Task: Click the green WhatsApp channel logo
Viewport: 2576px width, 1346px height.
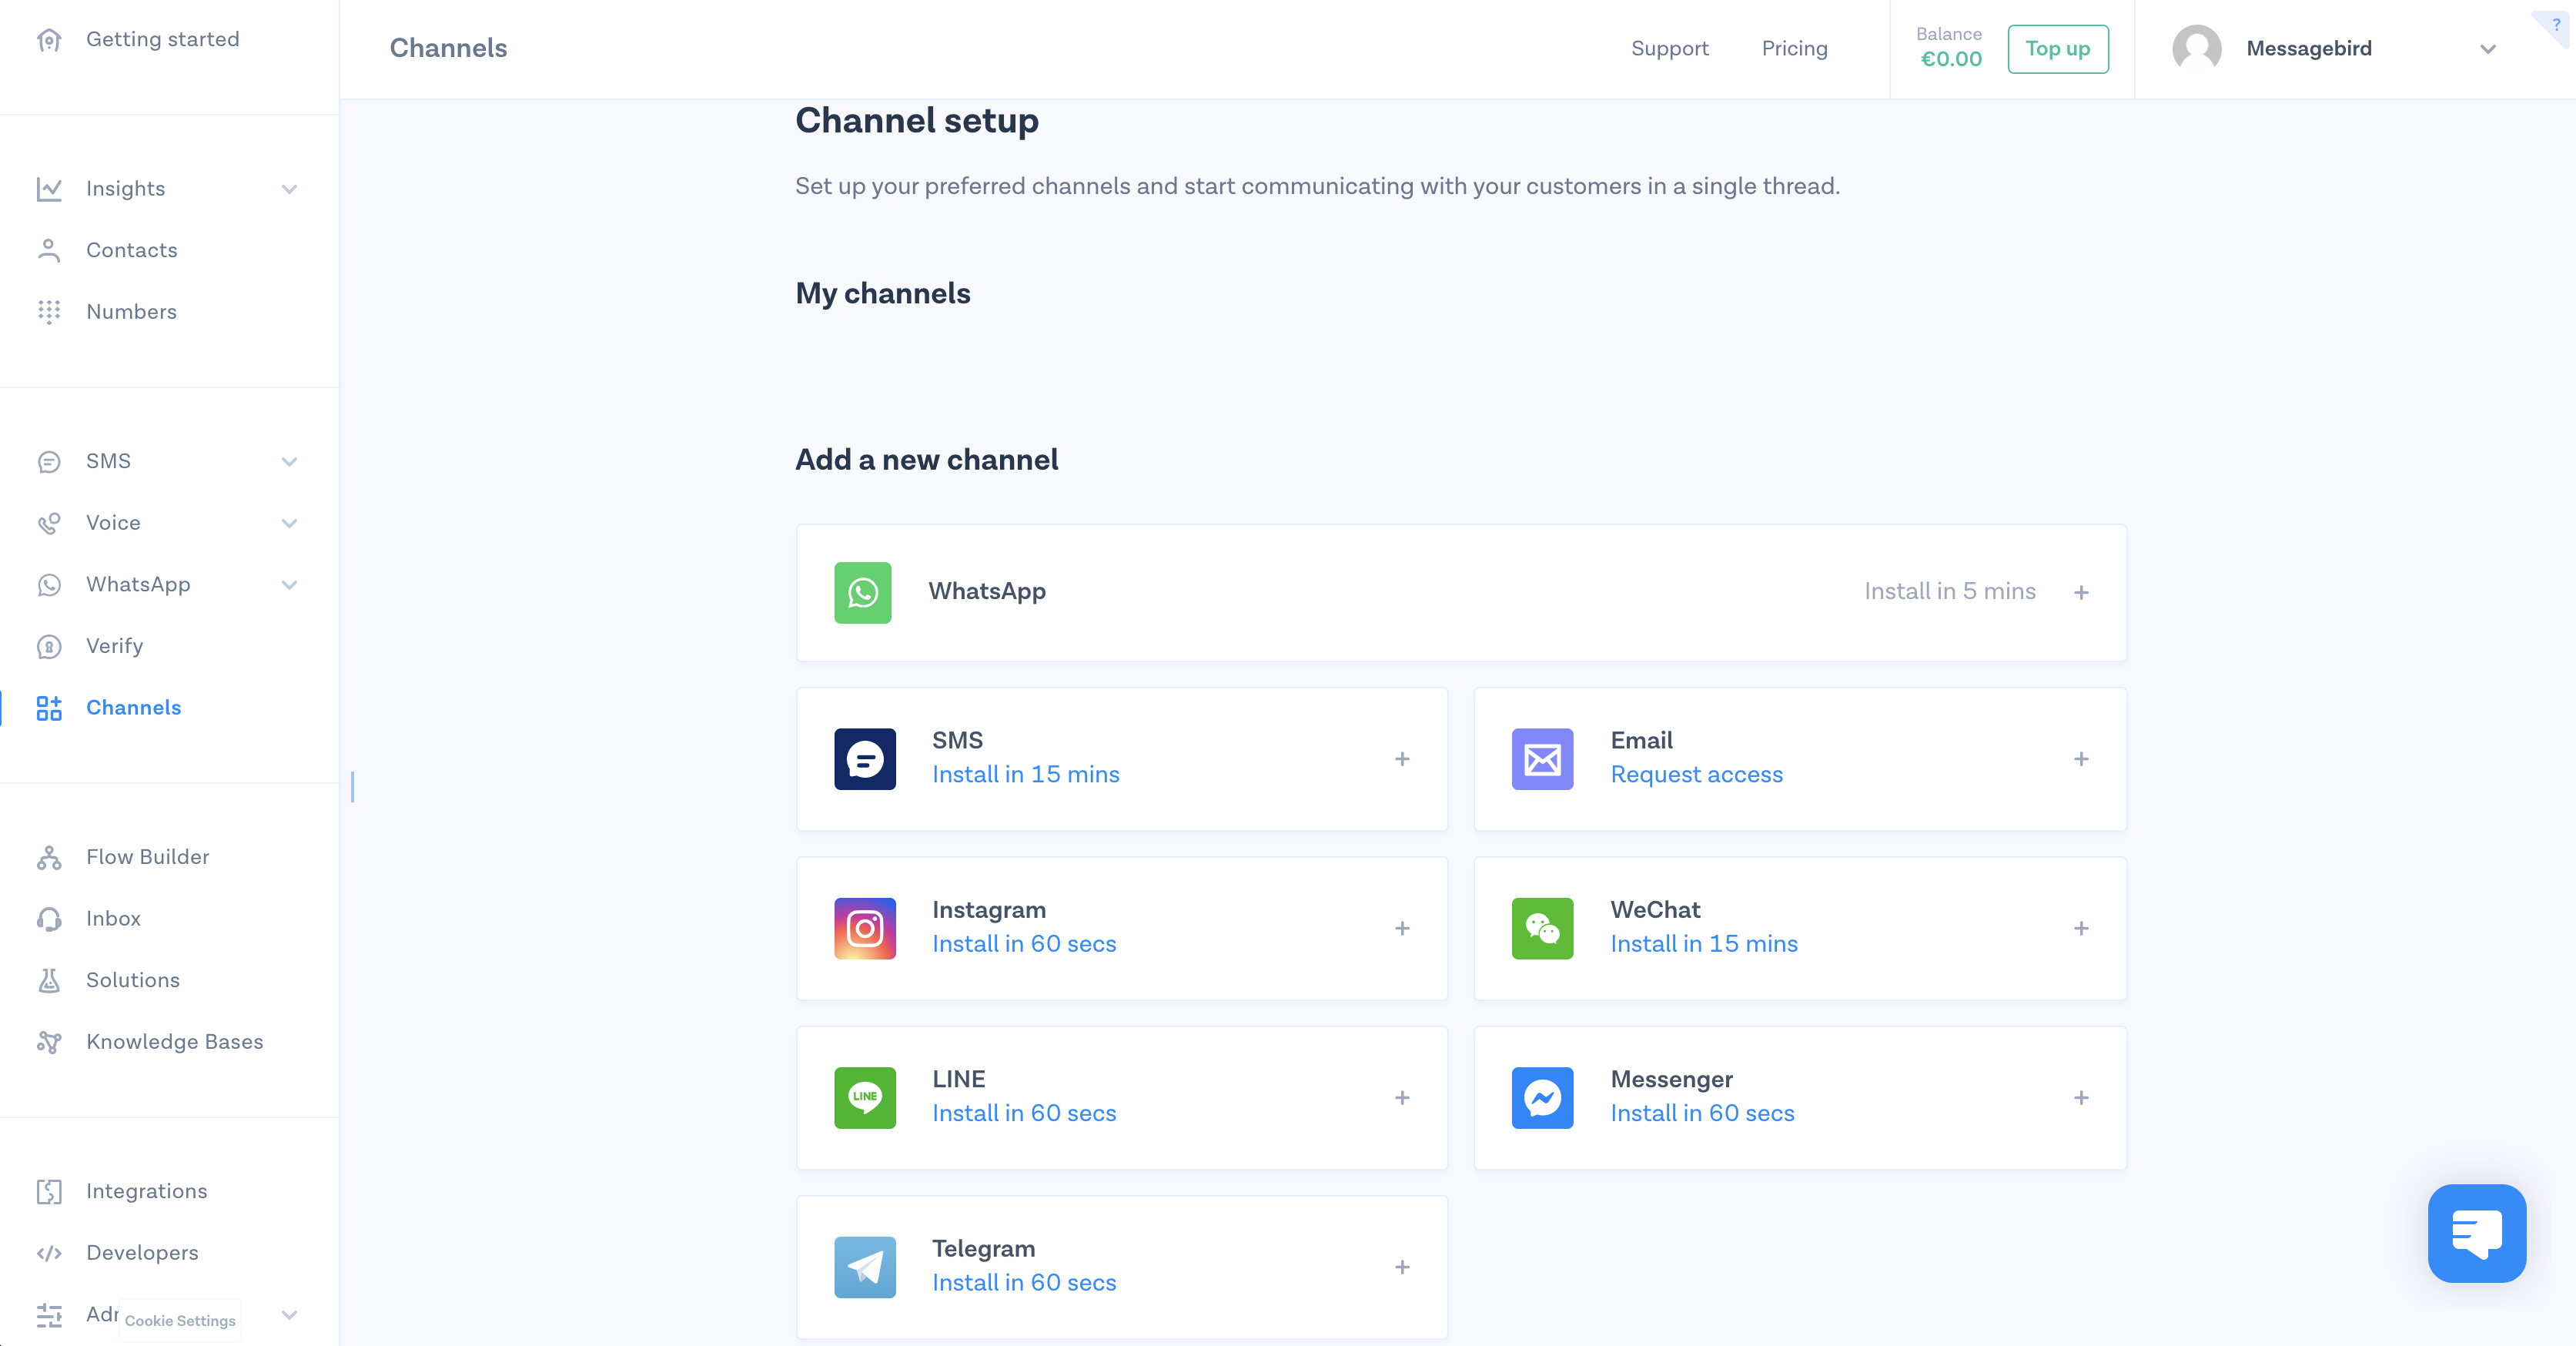Action: tap(863, 593)
